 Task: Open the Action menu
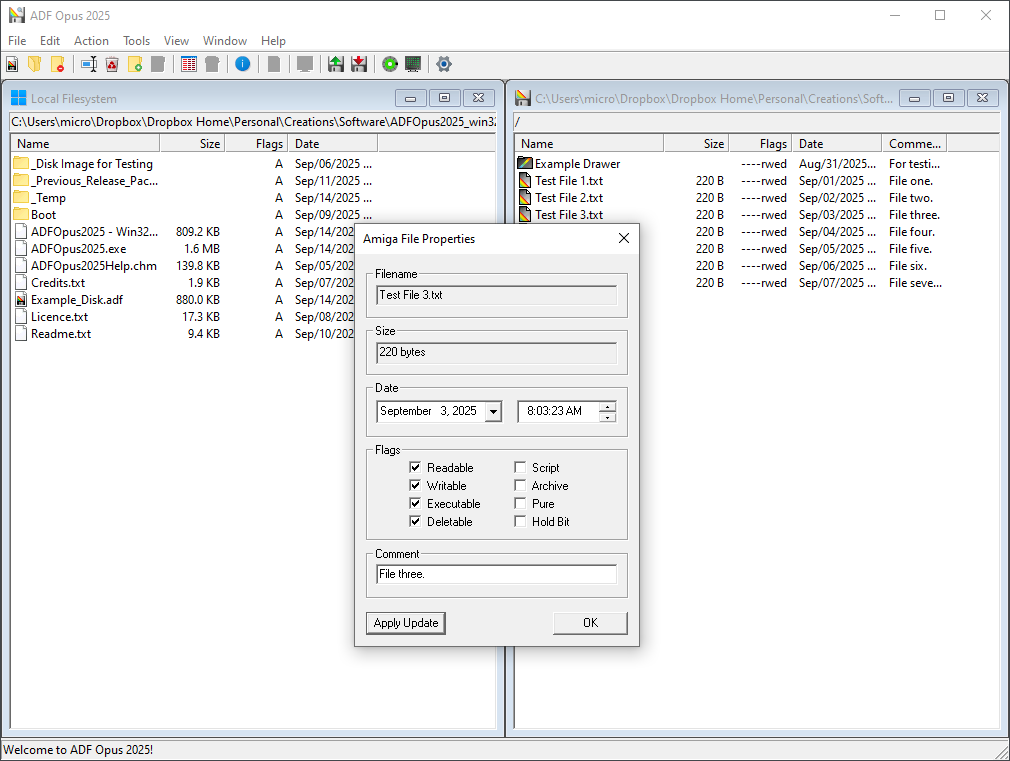click(x=91, y=41)
